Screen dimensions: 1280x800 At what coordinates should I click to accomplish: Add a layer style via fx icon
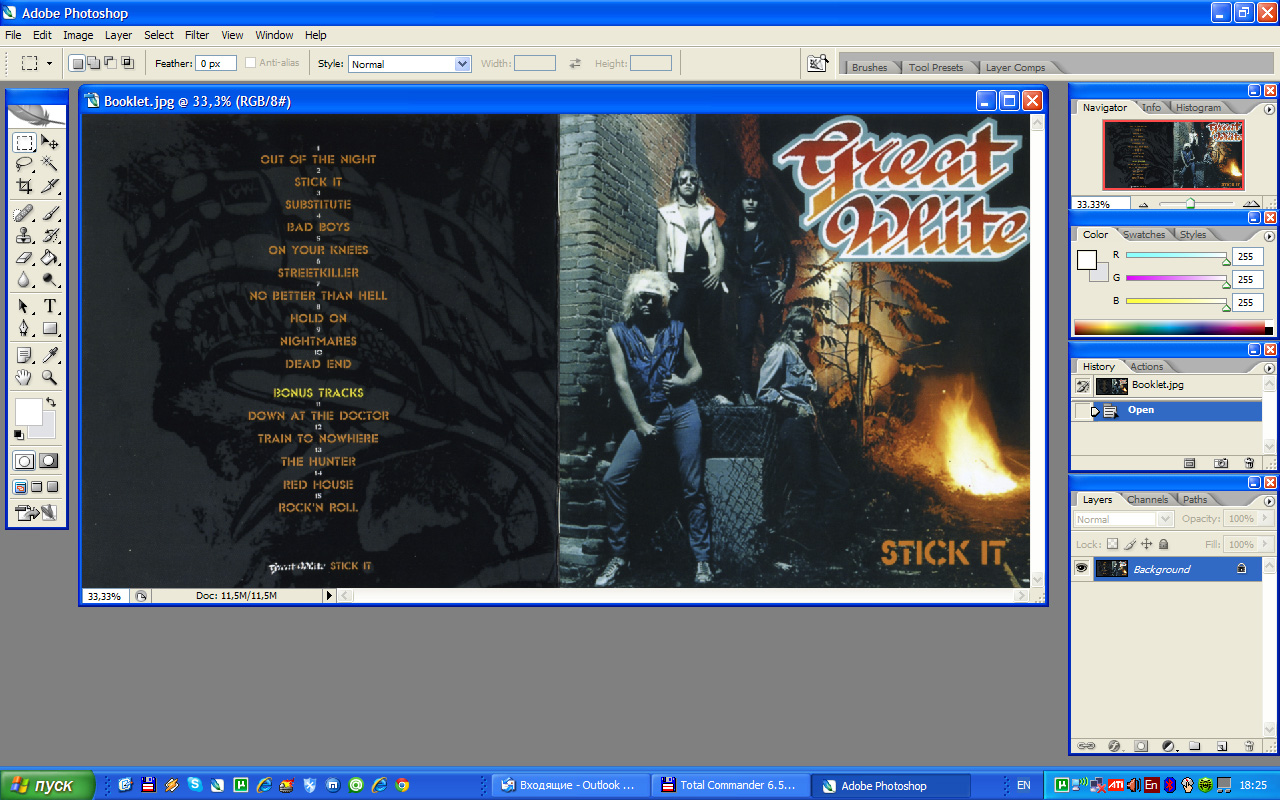[1113, 746]
